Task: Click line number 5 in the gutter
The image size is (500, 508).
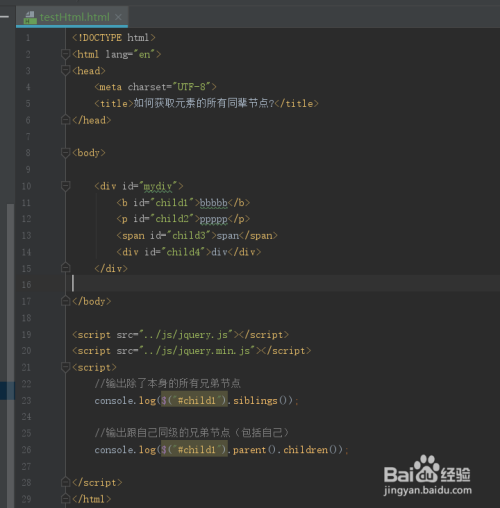Action: 28,103
